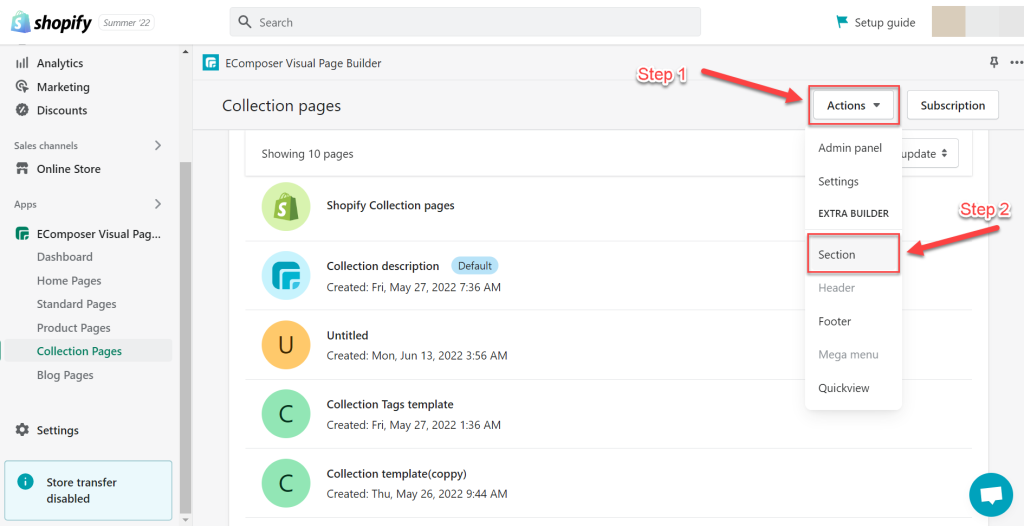
Task: Choose Section under Extra Builder
Action: (853, 255)
